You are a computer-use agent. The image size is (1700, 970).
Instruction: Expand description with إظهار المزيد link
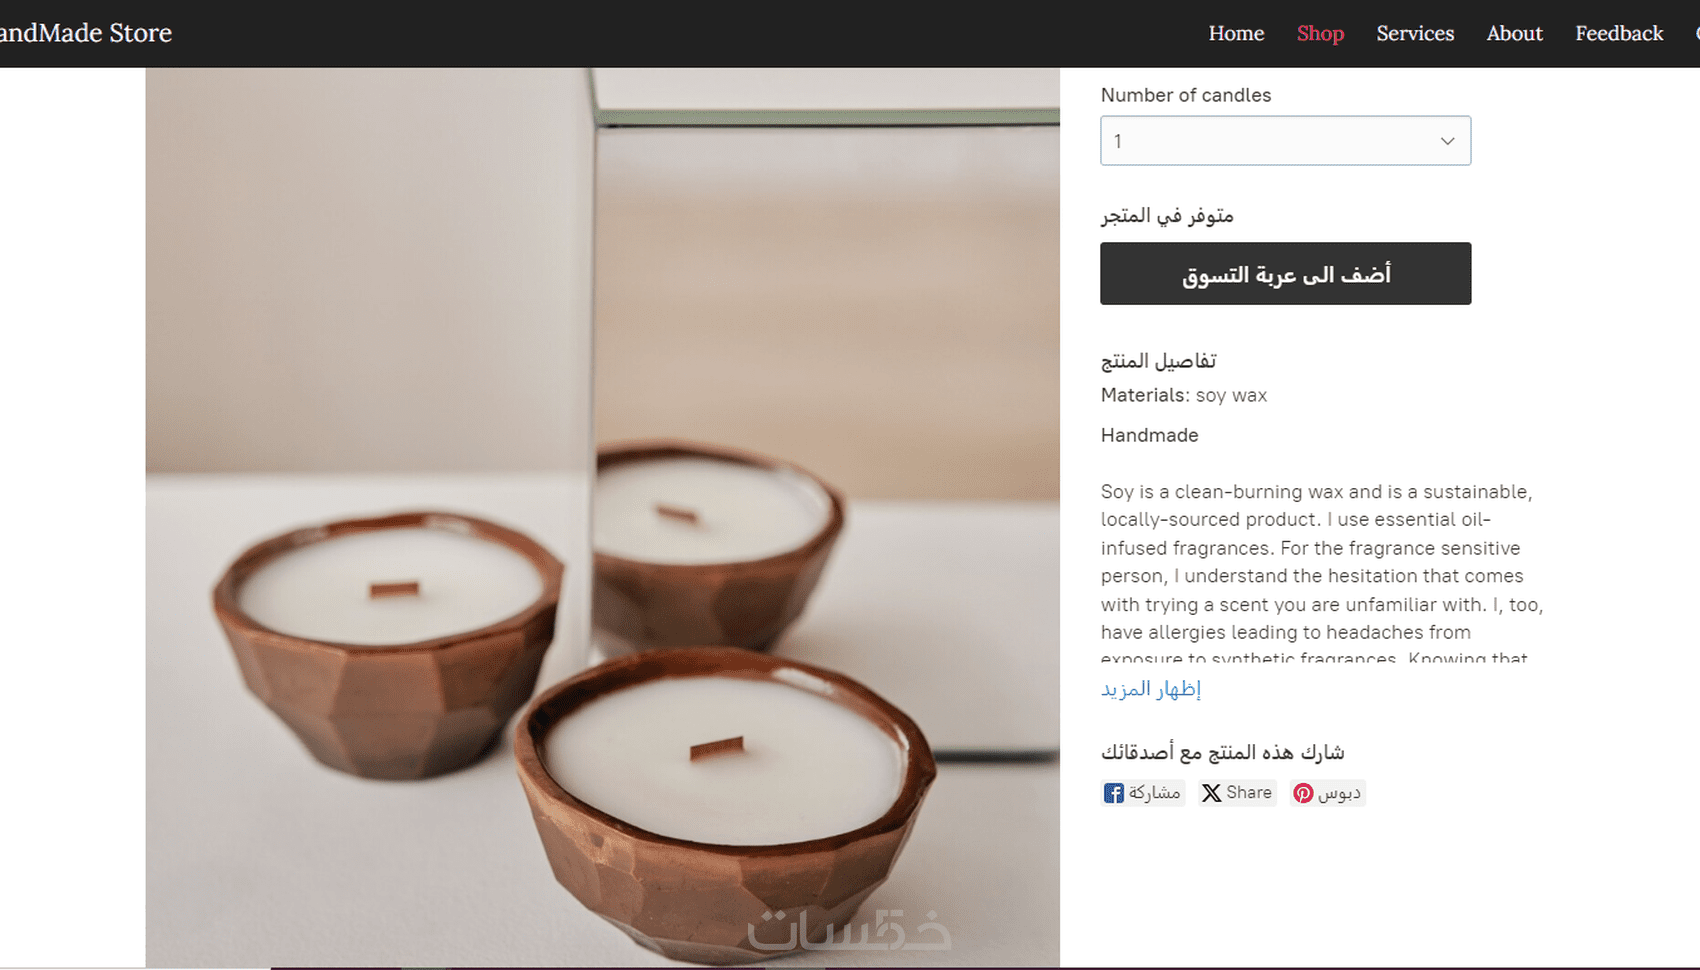pyautogui.click(x=1151, y=689)
